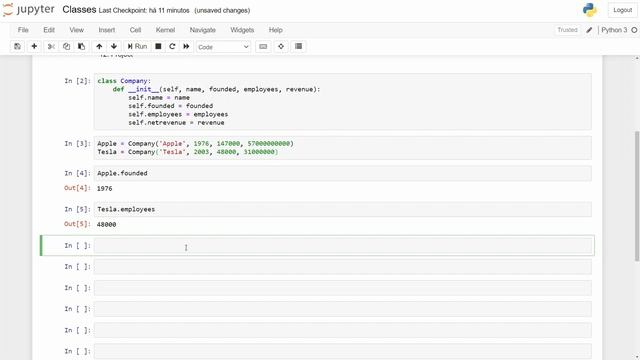Click the crosshair extension toolbar icon

[x=281, y=47]
